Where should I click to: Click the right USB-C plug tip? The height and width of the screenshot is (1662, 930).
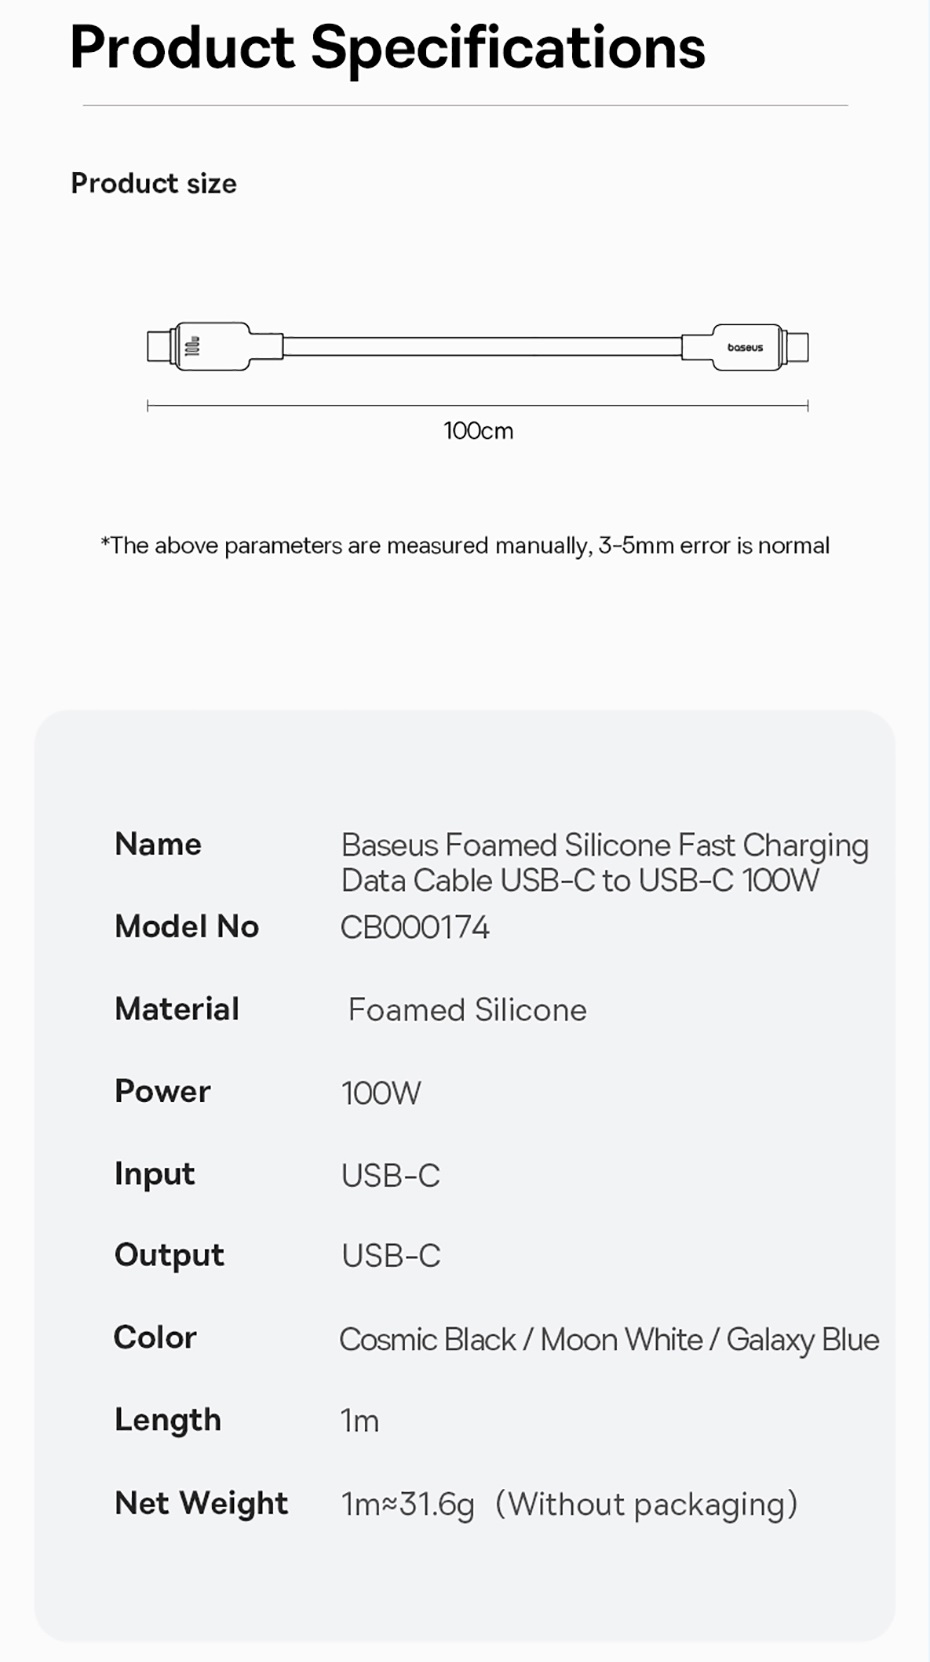click(x=797, y=346)
